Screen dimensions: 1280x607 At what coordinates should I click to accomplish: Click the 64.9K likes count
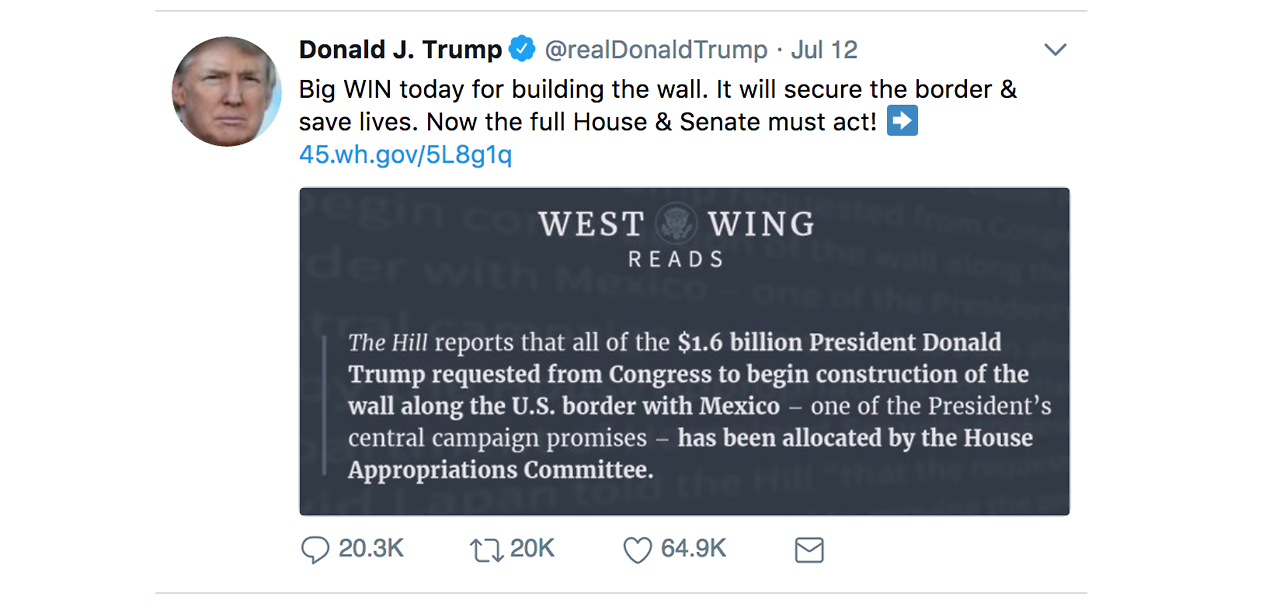(693, 549)
